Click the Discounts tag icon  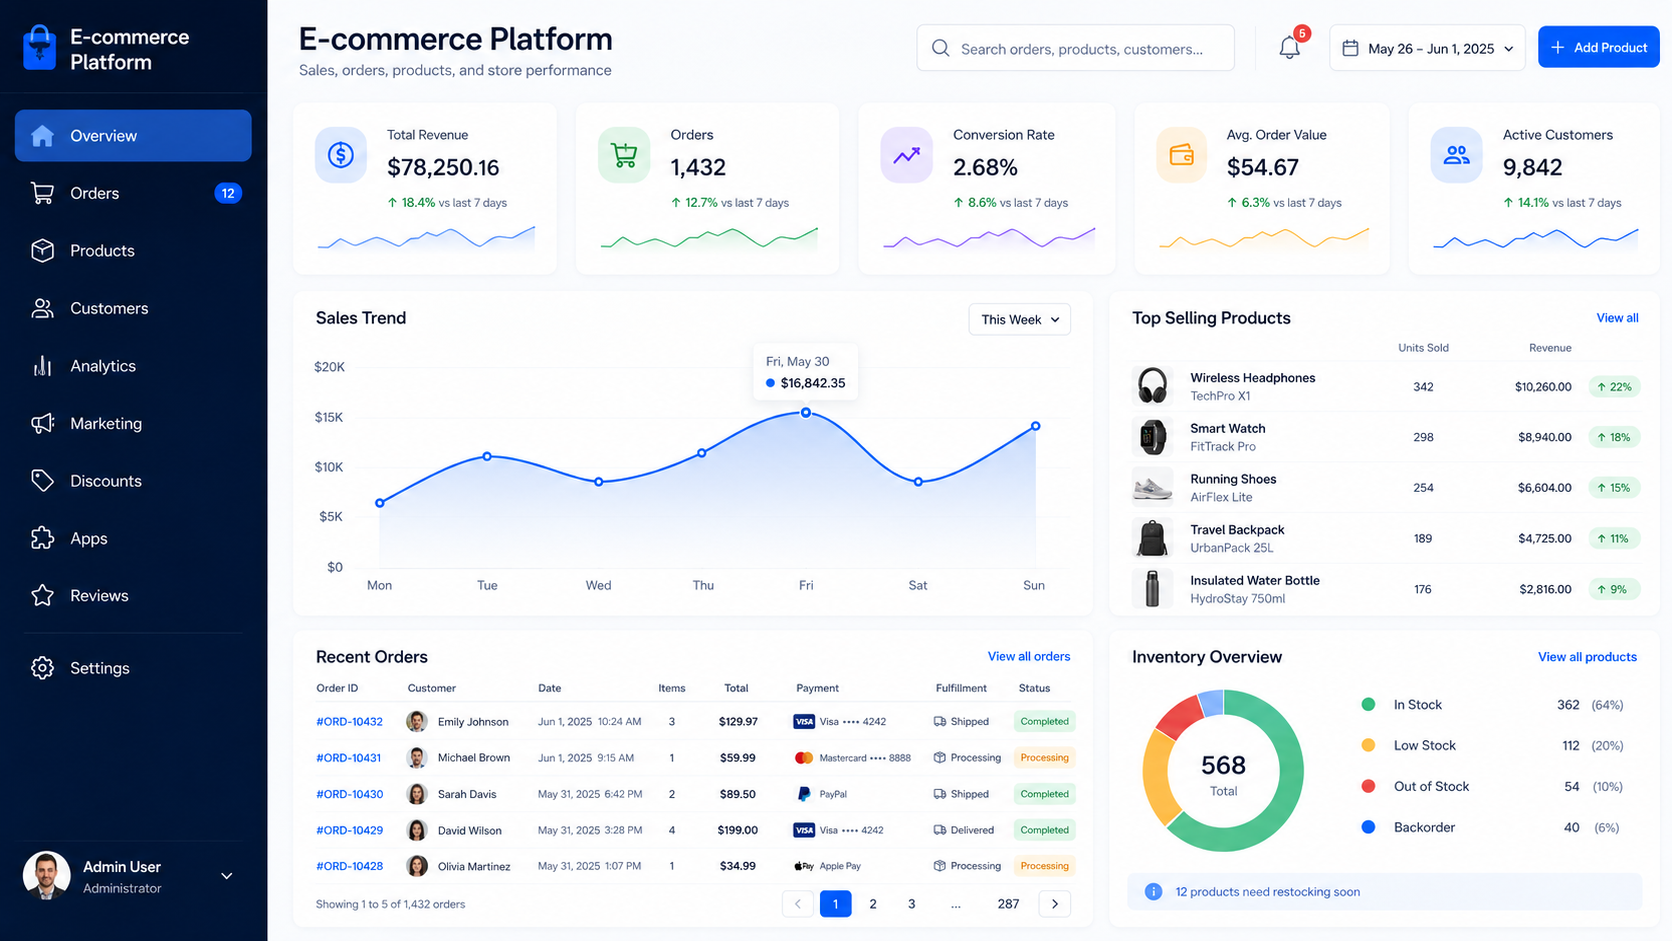point(42,481)
